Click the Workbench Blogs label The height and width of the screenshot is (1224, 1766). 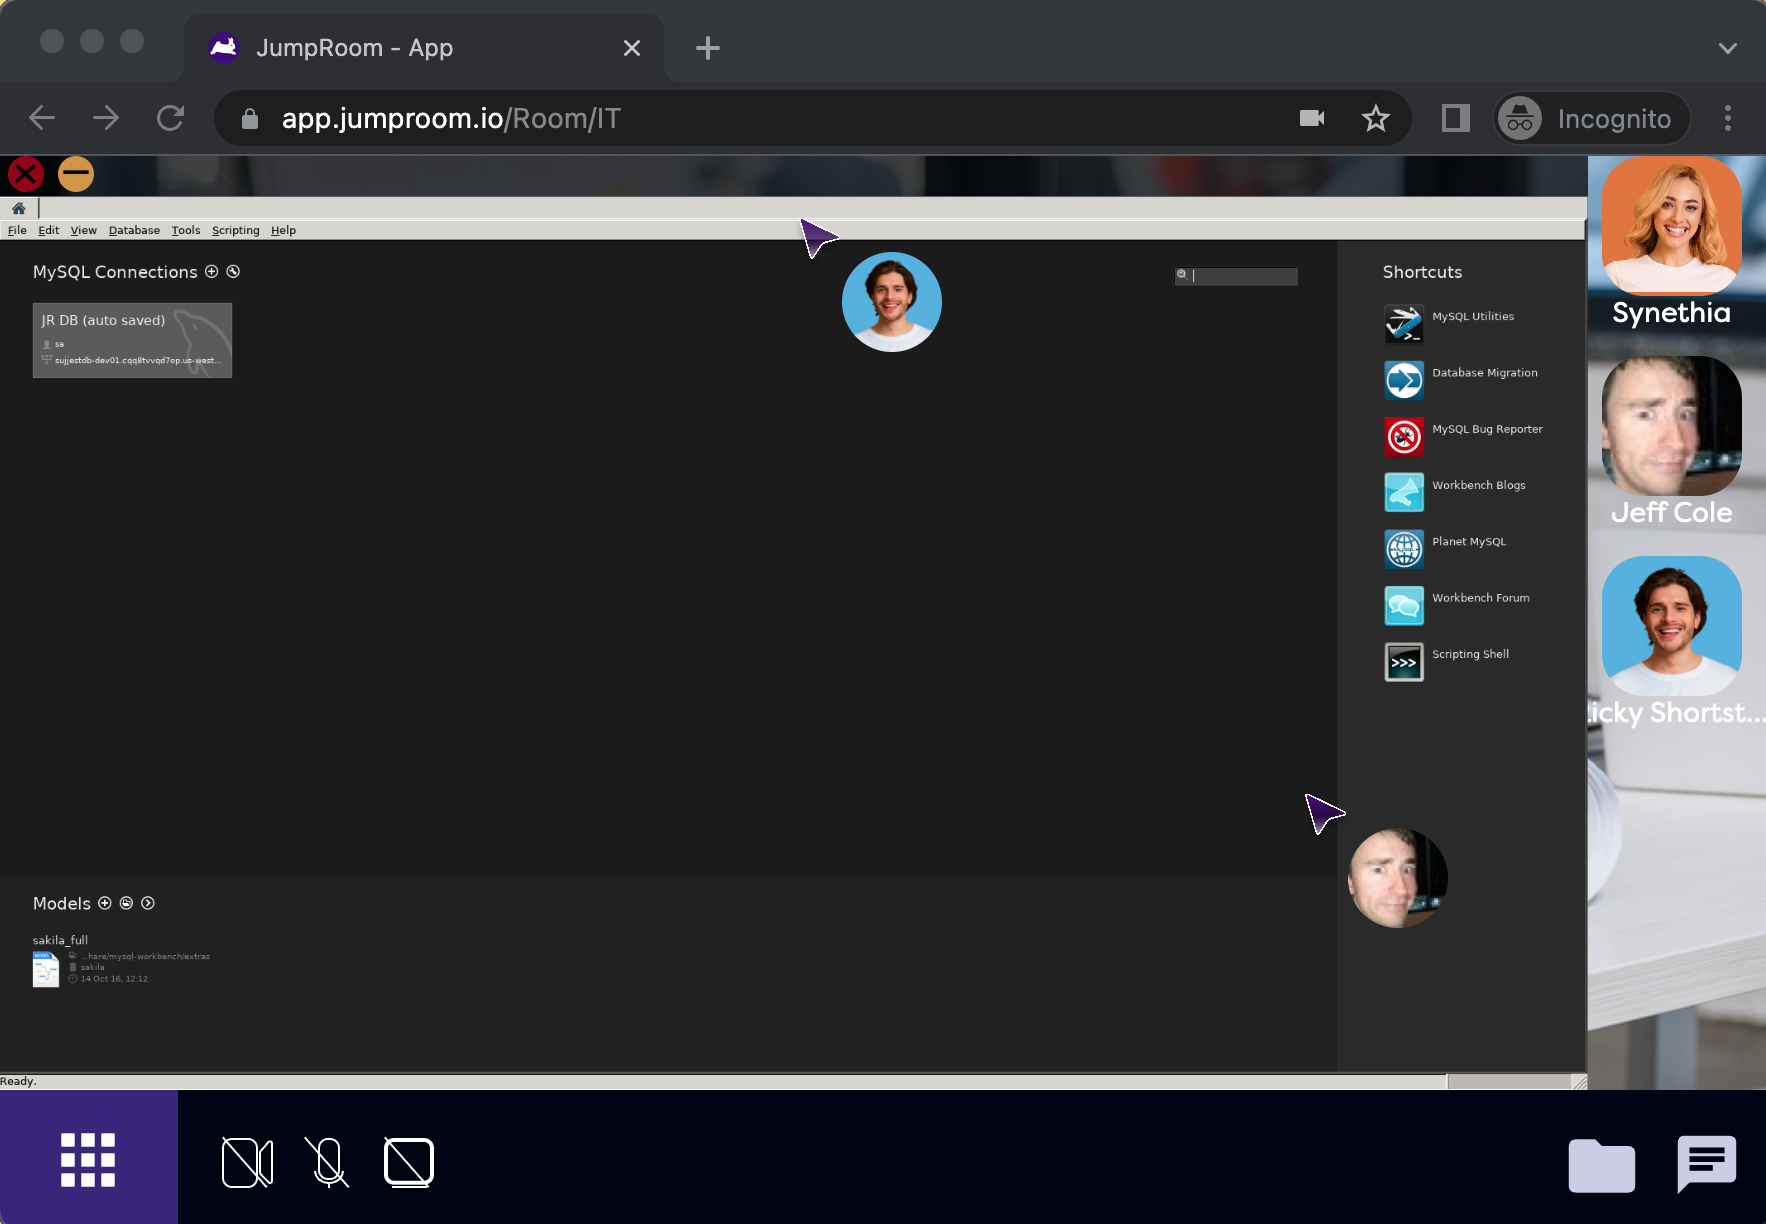pyautogui.click(x=1479, y=485)
